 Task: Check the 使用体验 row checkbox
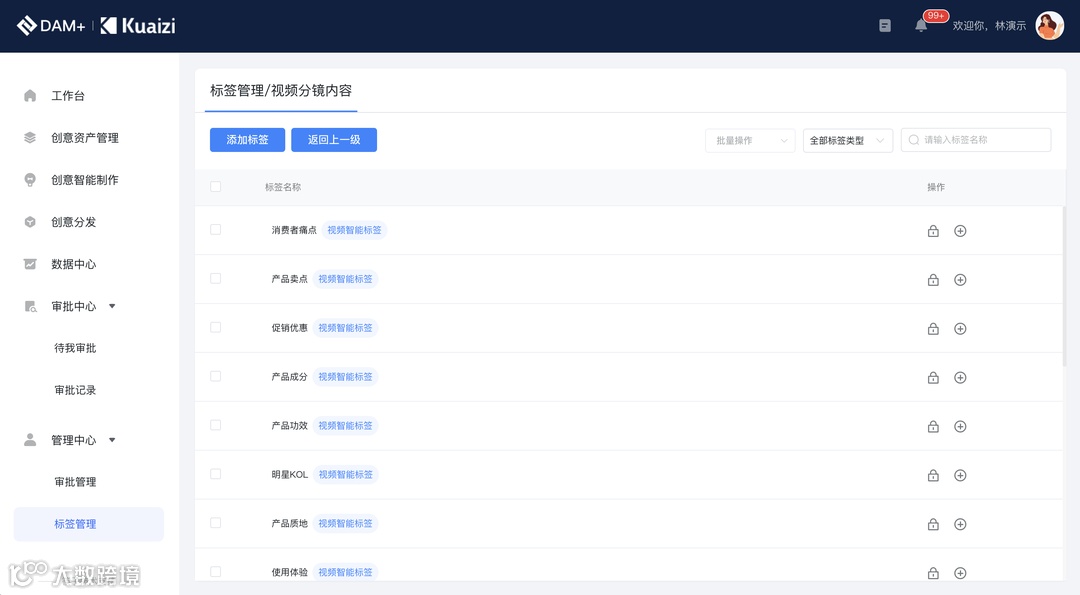coord(216,572)
